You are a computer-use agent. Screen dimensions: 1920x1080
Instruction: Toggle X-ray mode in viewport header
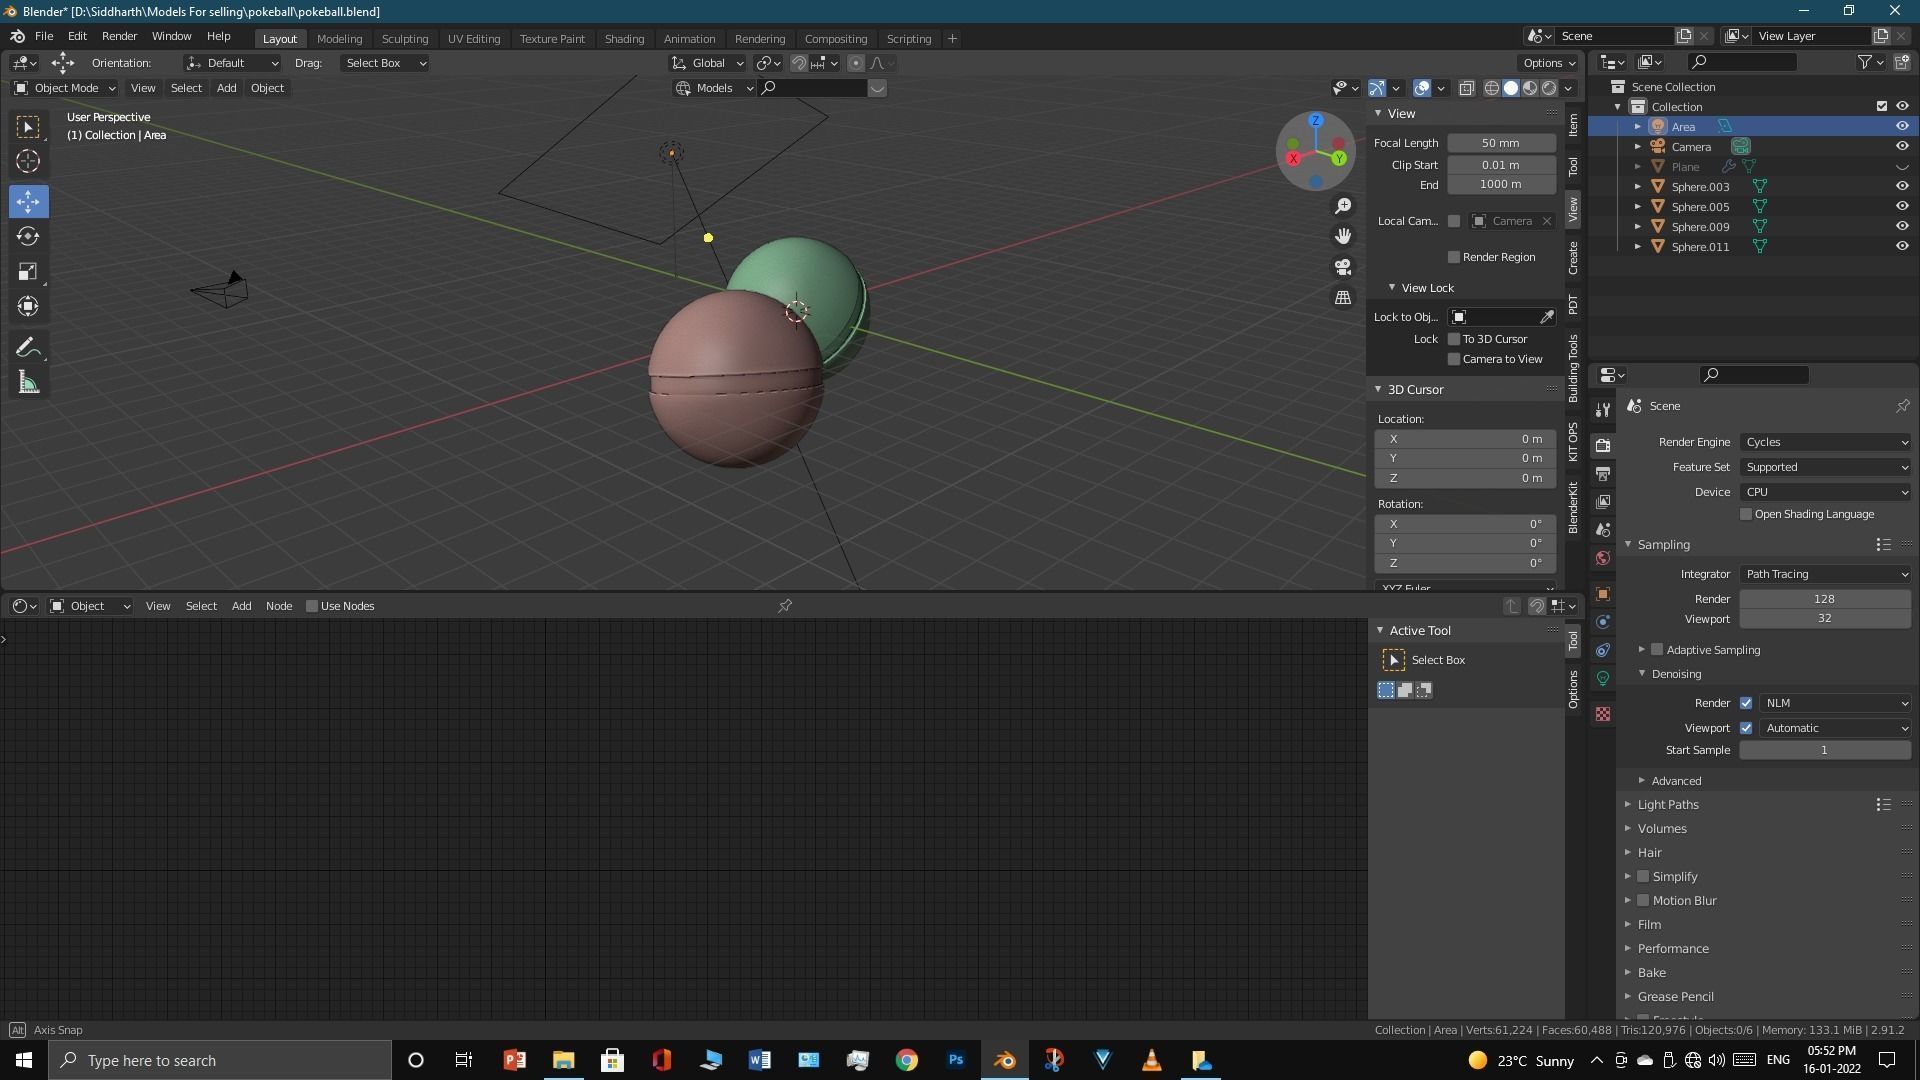[x=1467, y=88]
